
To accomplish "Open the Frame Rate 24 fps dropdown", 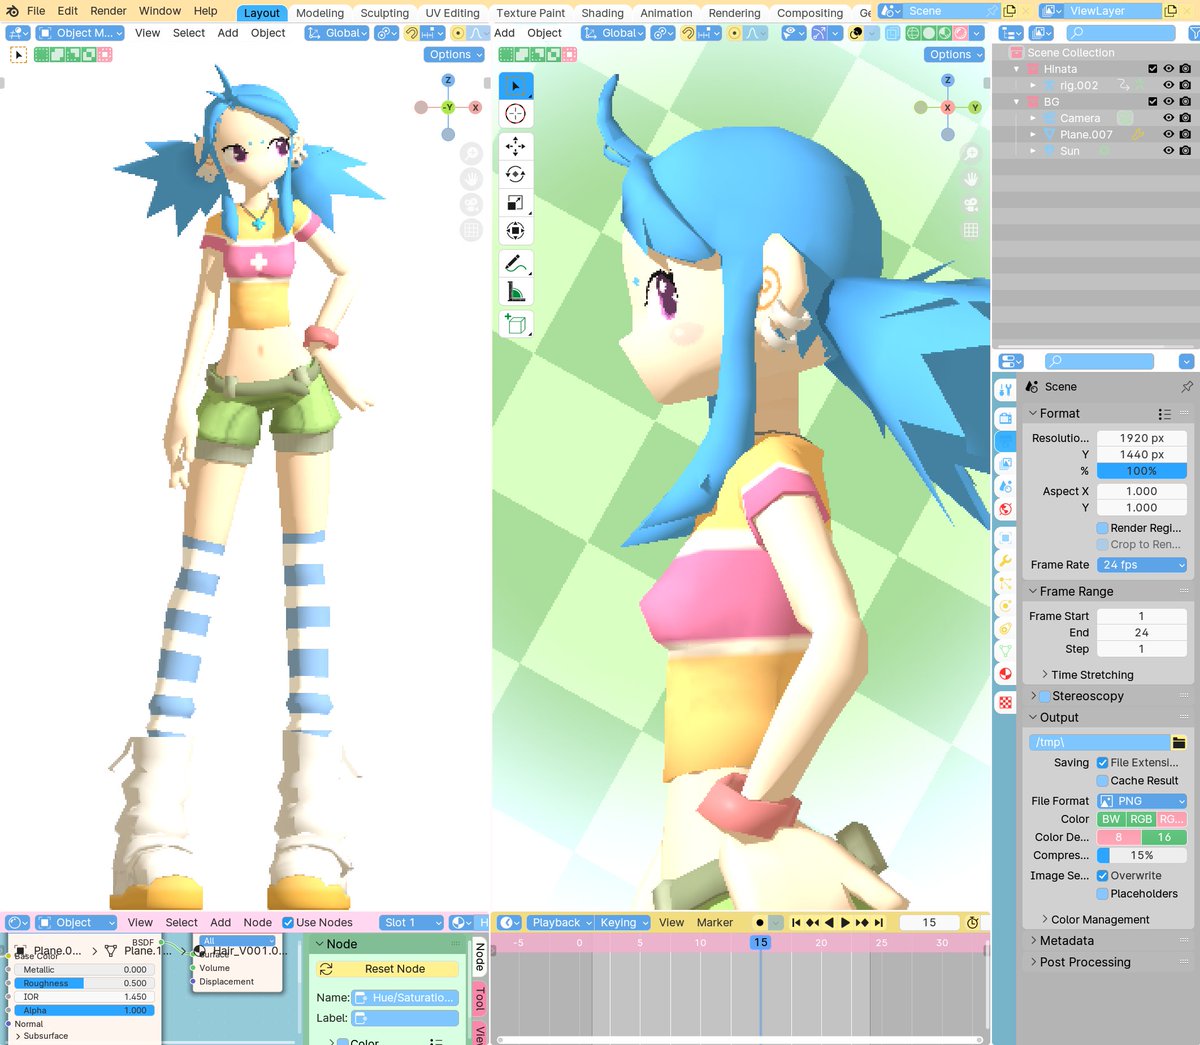I will click(1142, 565).
